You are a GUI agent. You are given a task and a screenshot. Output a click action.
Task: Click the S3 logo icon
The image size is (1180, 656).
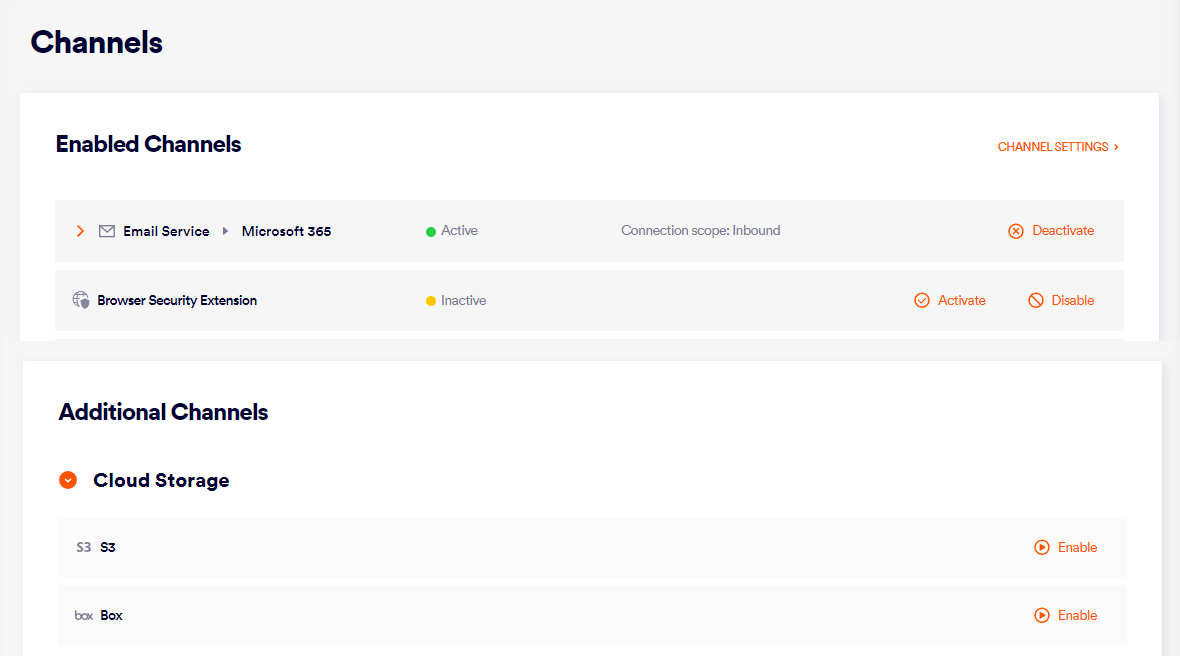84,548
